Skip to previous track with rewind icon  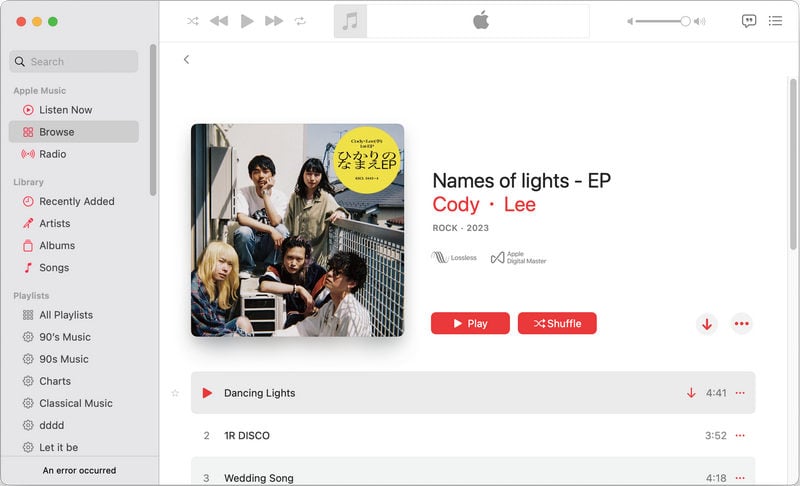tap(219, 21)
